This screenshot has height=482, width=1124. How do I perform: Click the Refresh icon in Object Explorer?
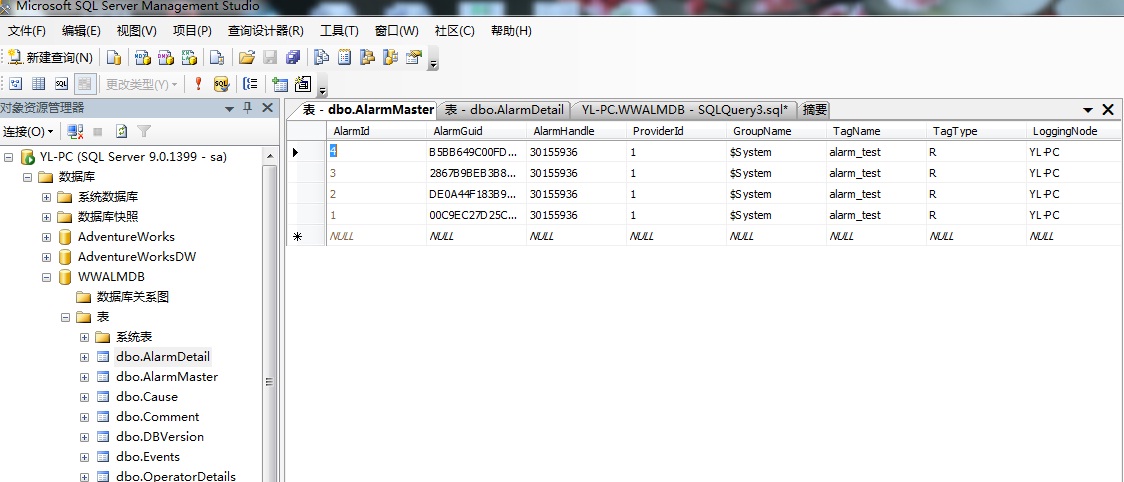coord(121,132)
